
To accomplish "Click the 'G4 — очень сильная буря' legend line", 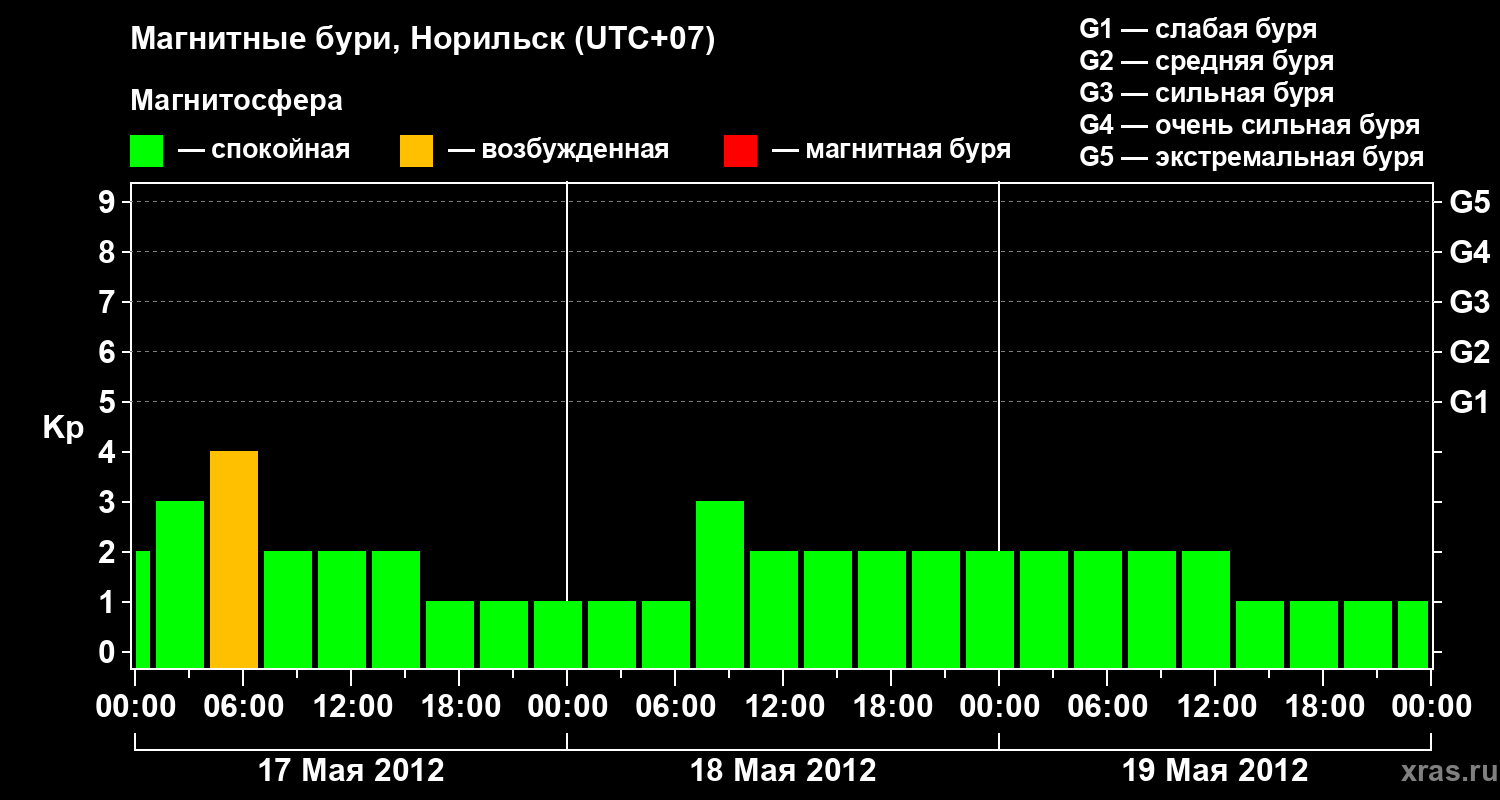I will point(1250,125).
